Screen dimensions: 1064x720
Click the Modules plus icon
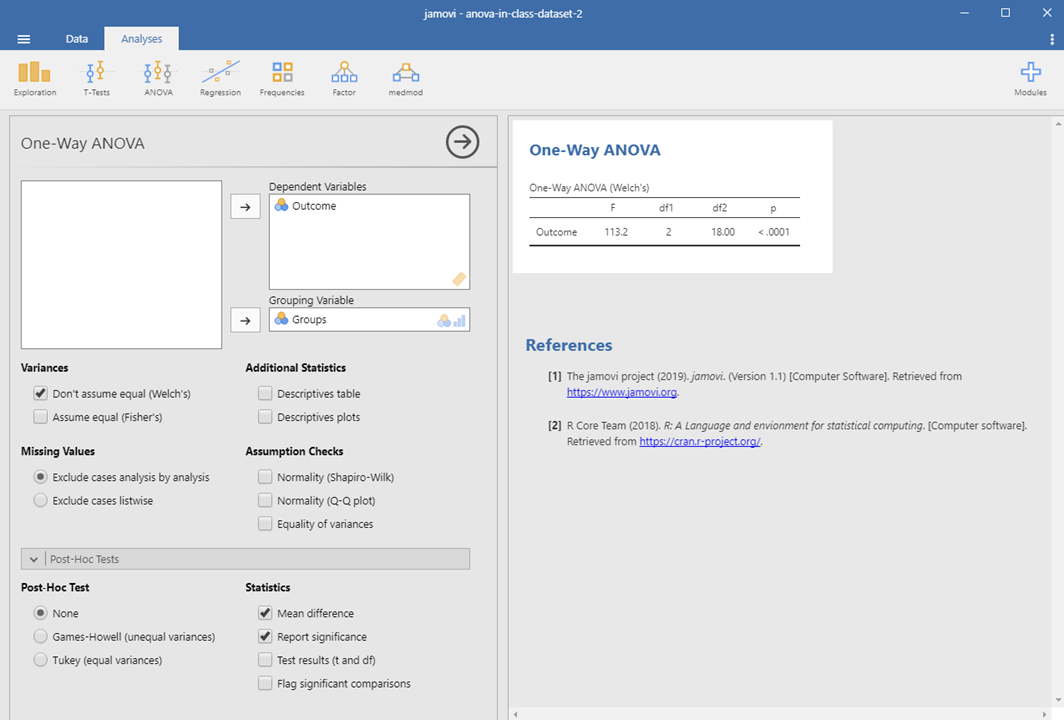(1030, 73)
